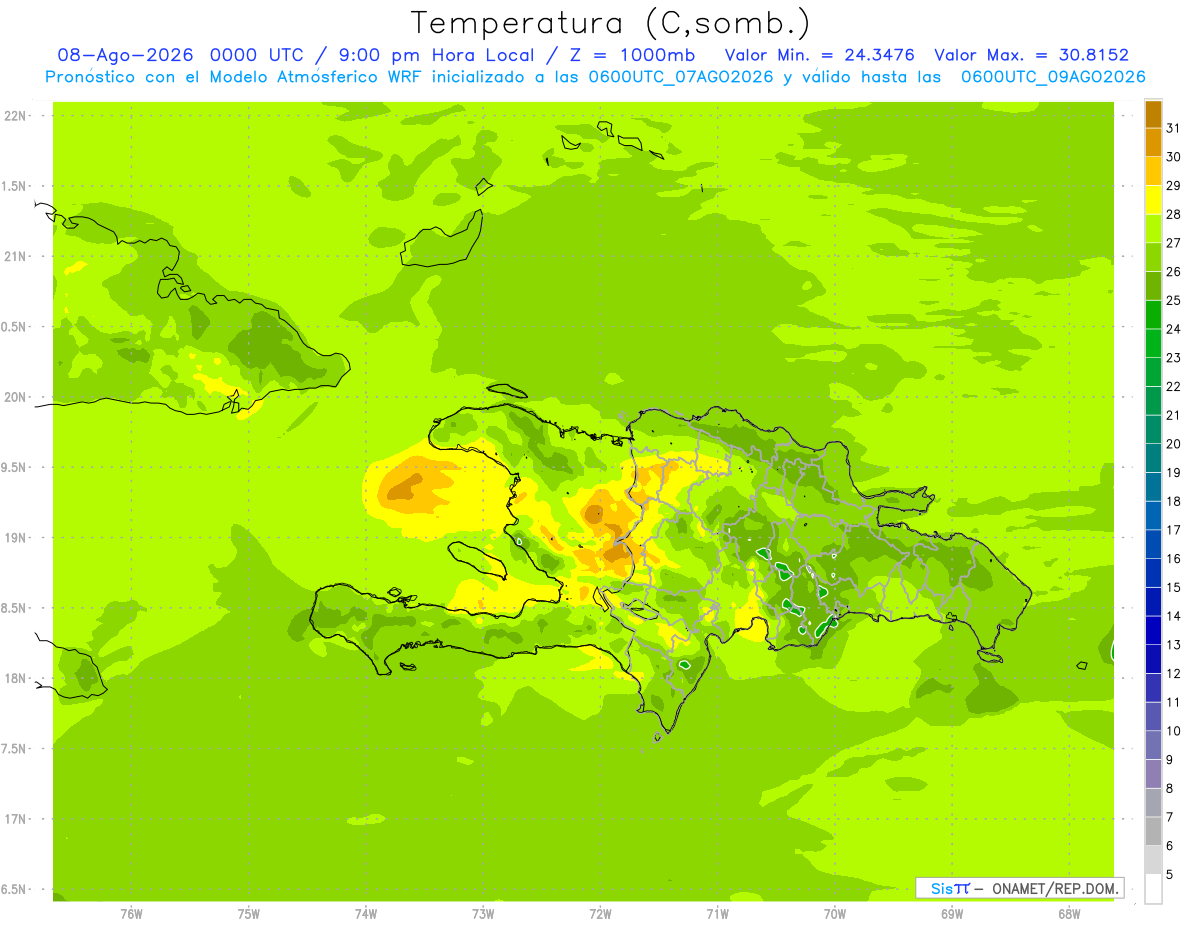This screenshot has width=1200, height=927.
Task: Click the orange legend swatch between 30 and 31
Action: [1153, 142]
